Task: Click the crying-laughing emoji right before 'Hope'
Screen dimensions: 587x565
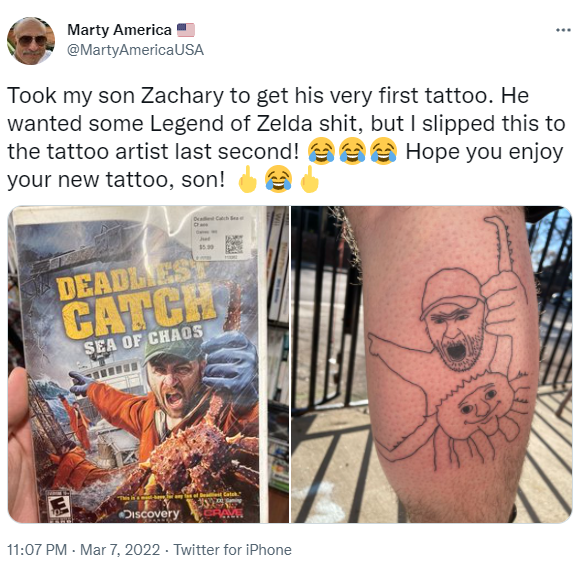Action: click(x=383, y=151)
